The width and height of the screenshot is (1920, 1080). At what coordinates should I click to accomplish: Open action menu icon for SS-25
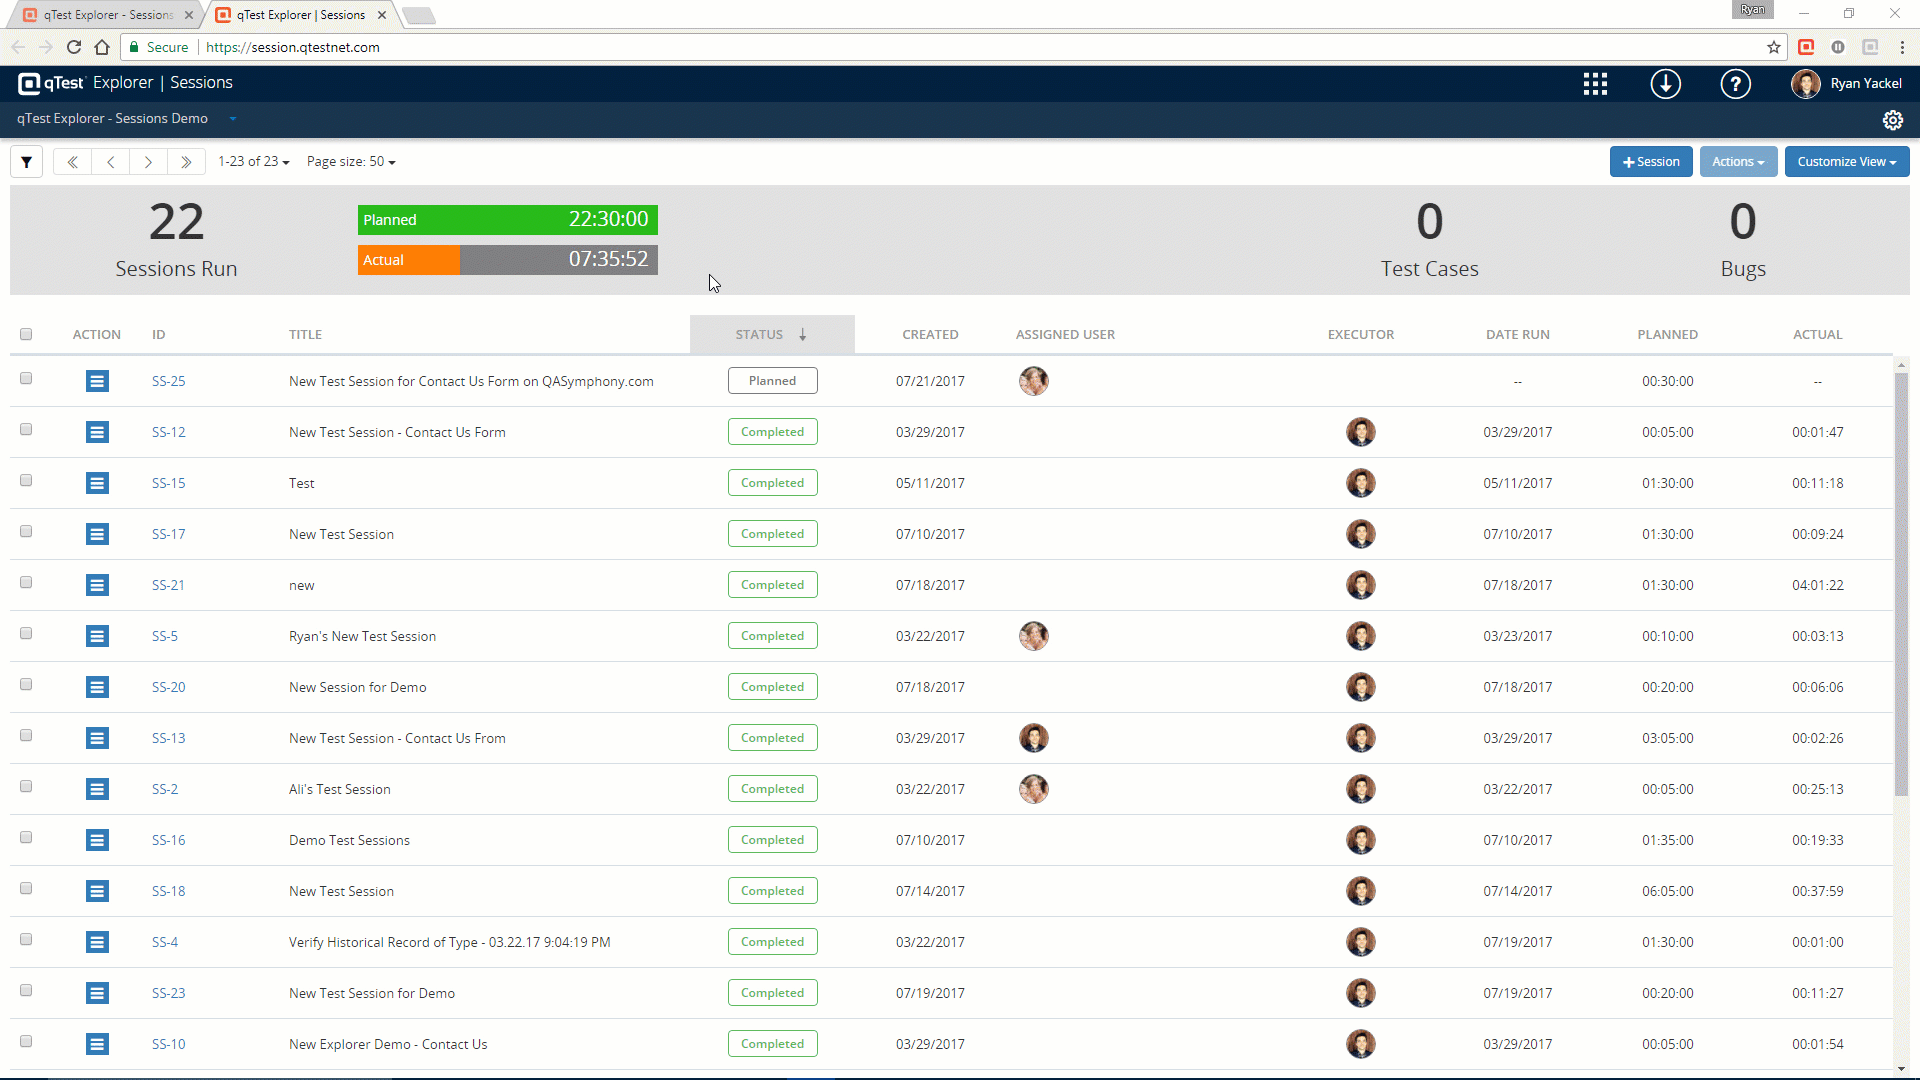tap(97, 381)
